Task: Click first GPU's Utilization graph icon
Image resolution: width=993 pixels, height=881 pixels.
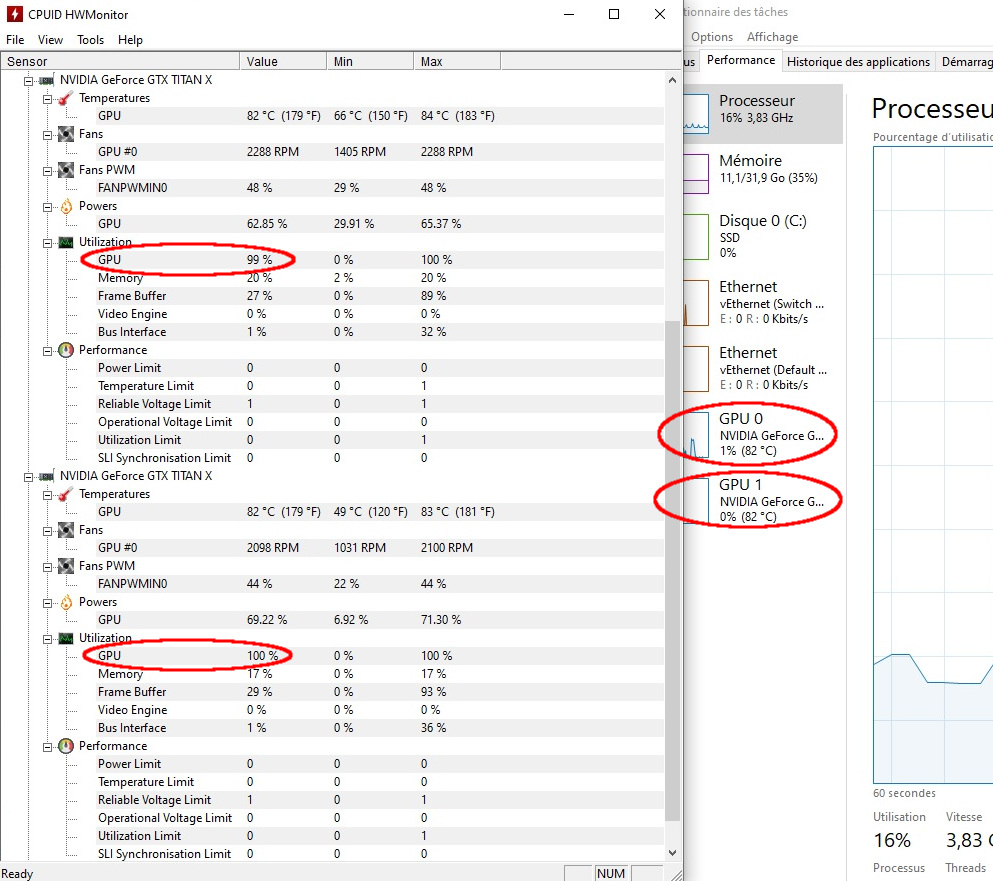Action: [x=65, y=243]
